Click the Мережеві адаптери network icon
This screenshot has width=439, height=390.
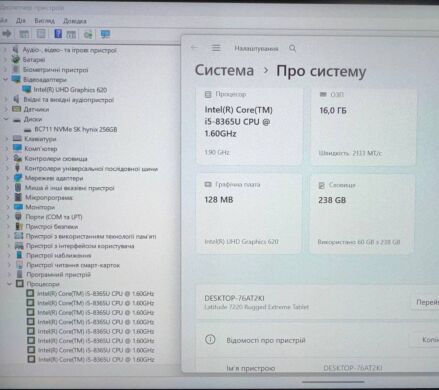(18, 178)
